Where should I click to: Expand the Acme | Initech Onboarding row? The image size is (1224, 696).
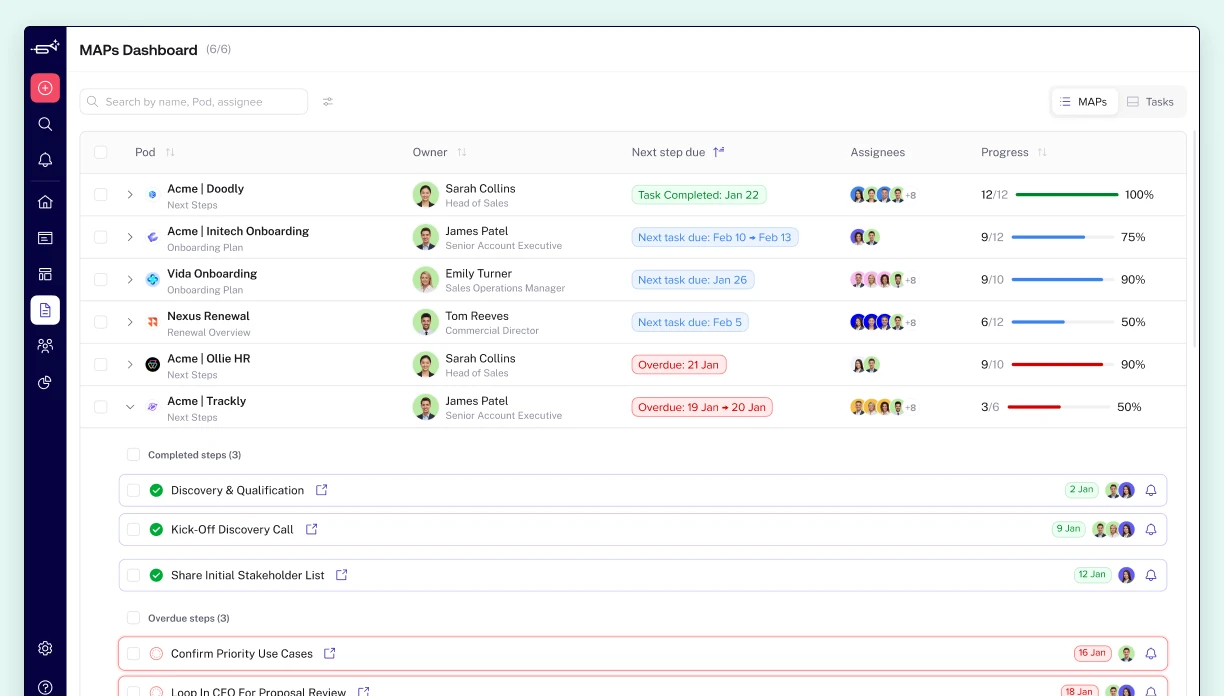tap(130, 237)
